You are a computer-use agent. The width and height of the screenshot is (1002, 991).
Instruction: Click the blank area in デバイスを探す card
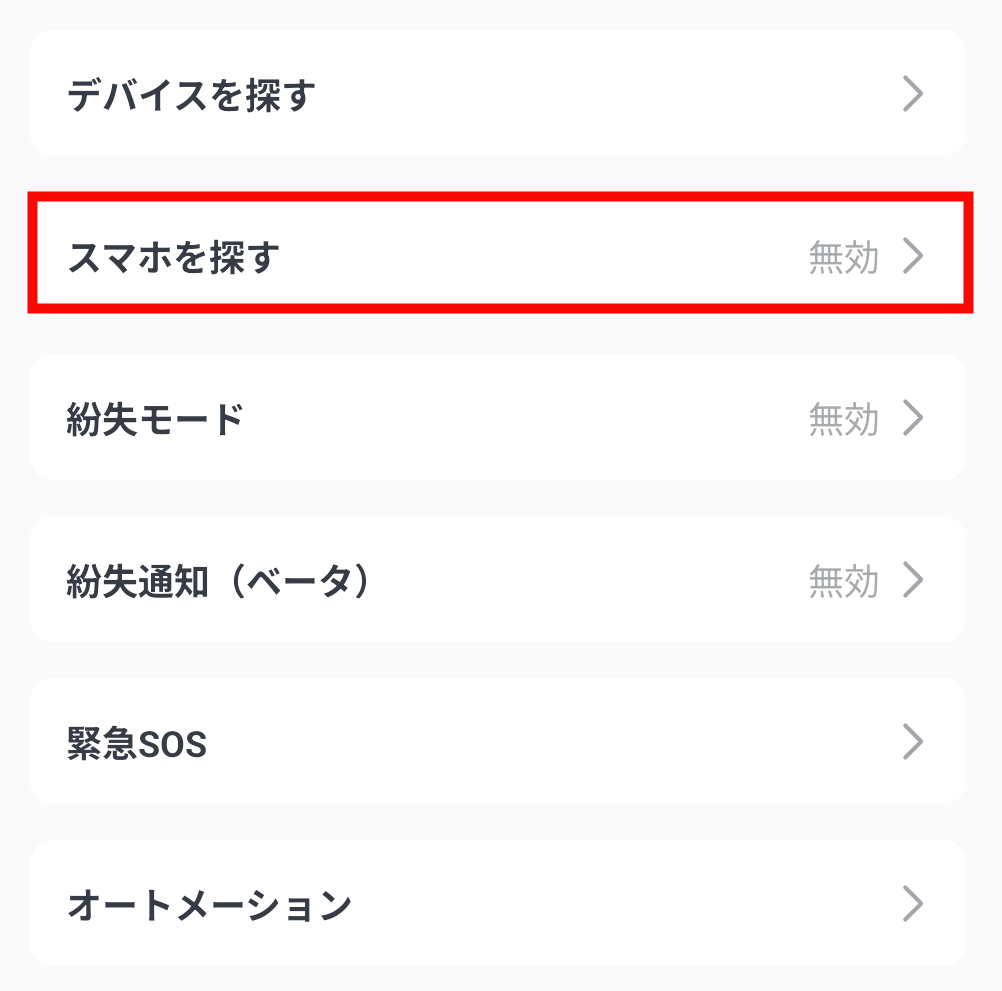(x=600, y=95)
